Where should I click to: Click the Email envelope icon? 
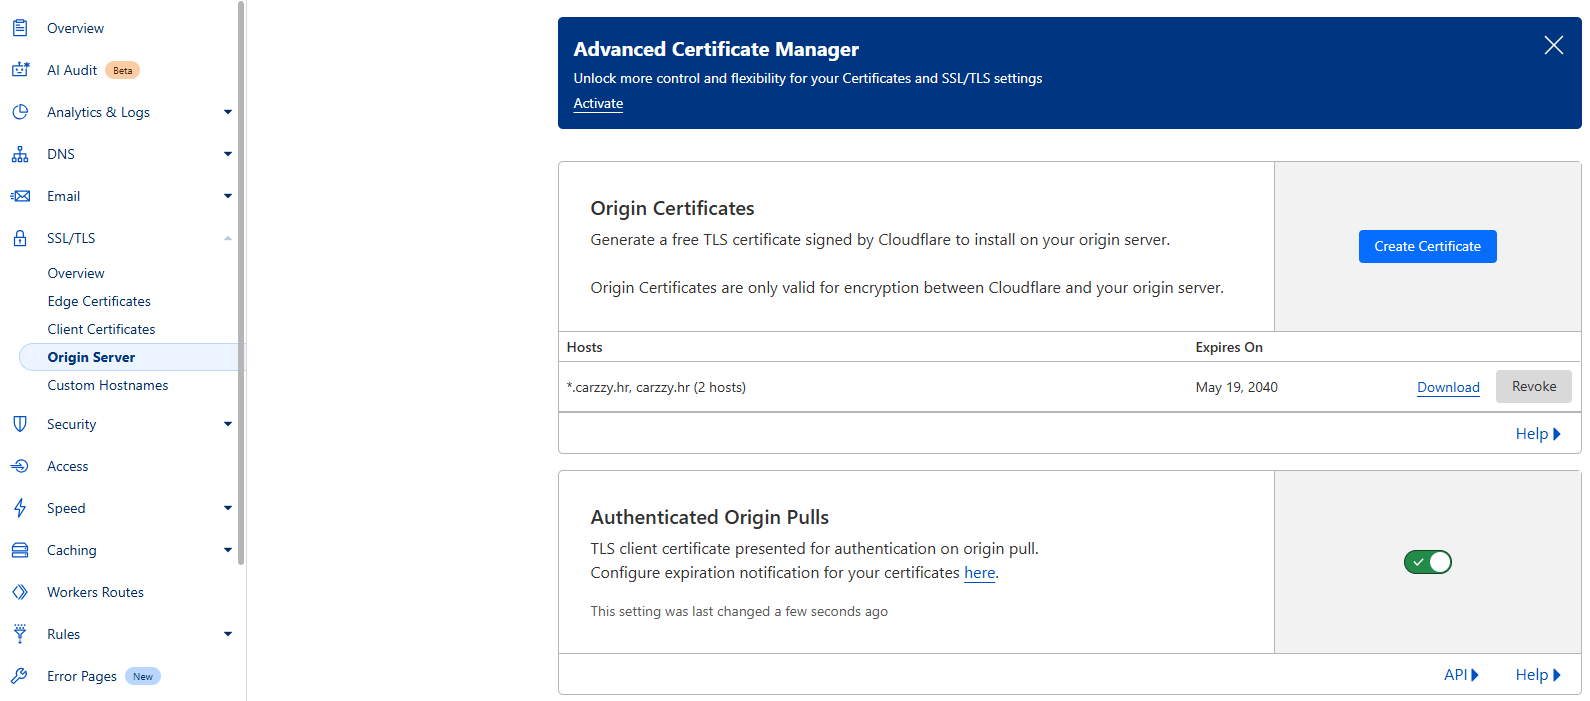(x=20, y=196)
